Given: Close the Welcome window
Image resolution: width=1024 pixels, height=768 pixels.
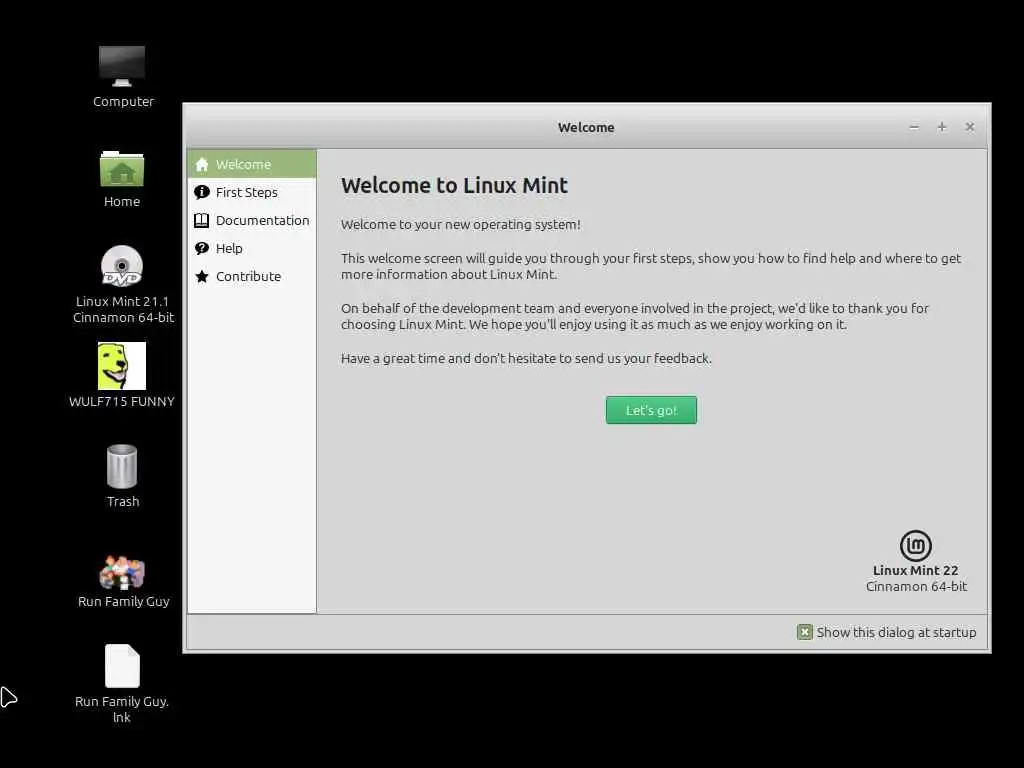Looking at the screenshot, I should (x=970, y=127).
